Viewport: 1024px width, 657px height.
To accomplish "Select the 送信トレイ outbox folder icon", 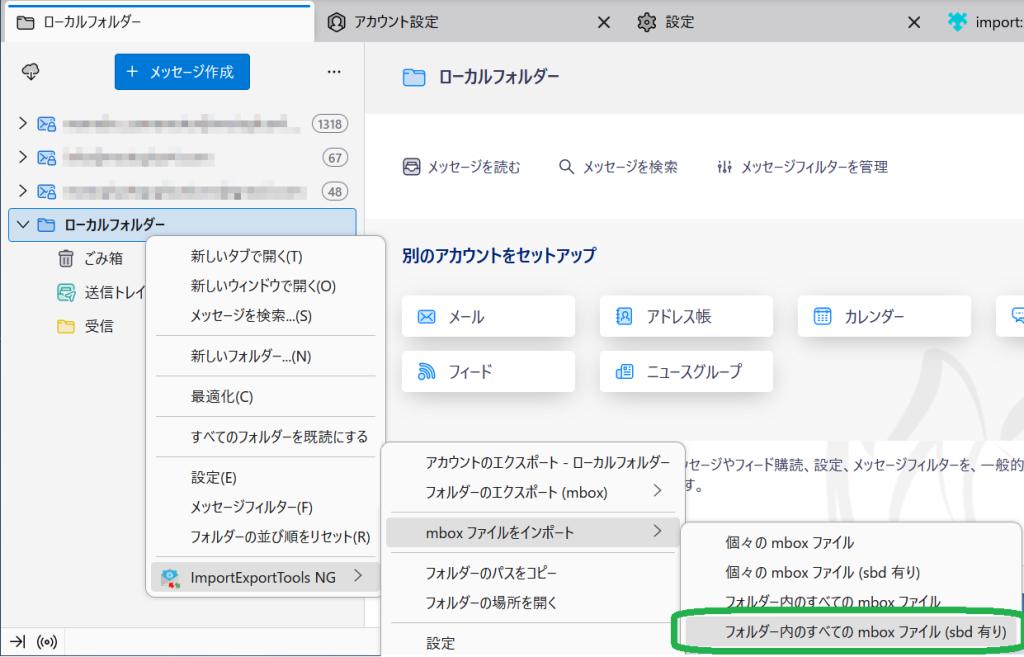I will [x=66, y=292].
